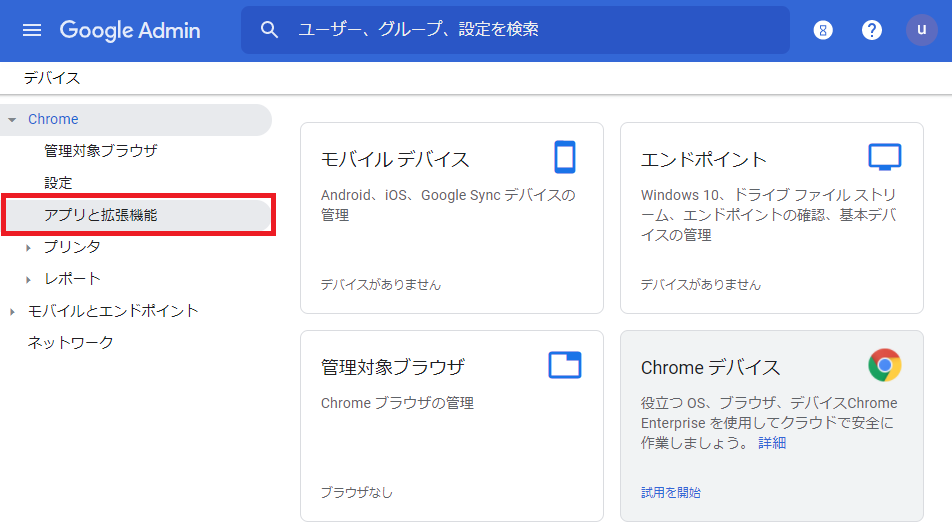Expand the レポート tree arrow
952x529 pixels.
point(28,280)
